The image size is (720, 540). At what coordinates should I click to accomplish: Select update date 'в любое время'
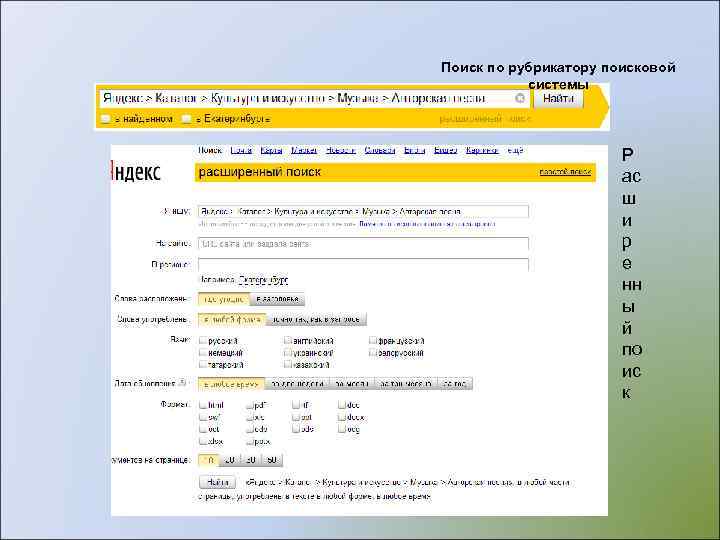point(231,384)
